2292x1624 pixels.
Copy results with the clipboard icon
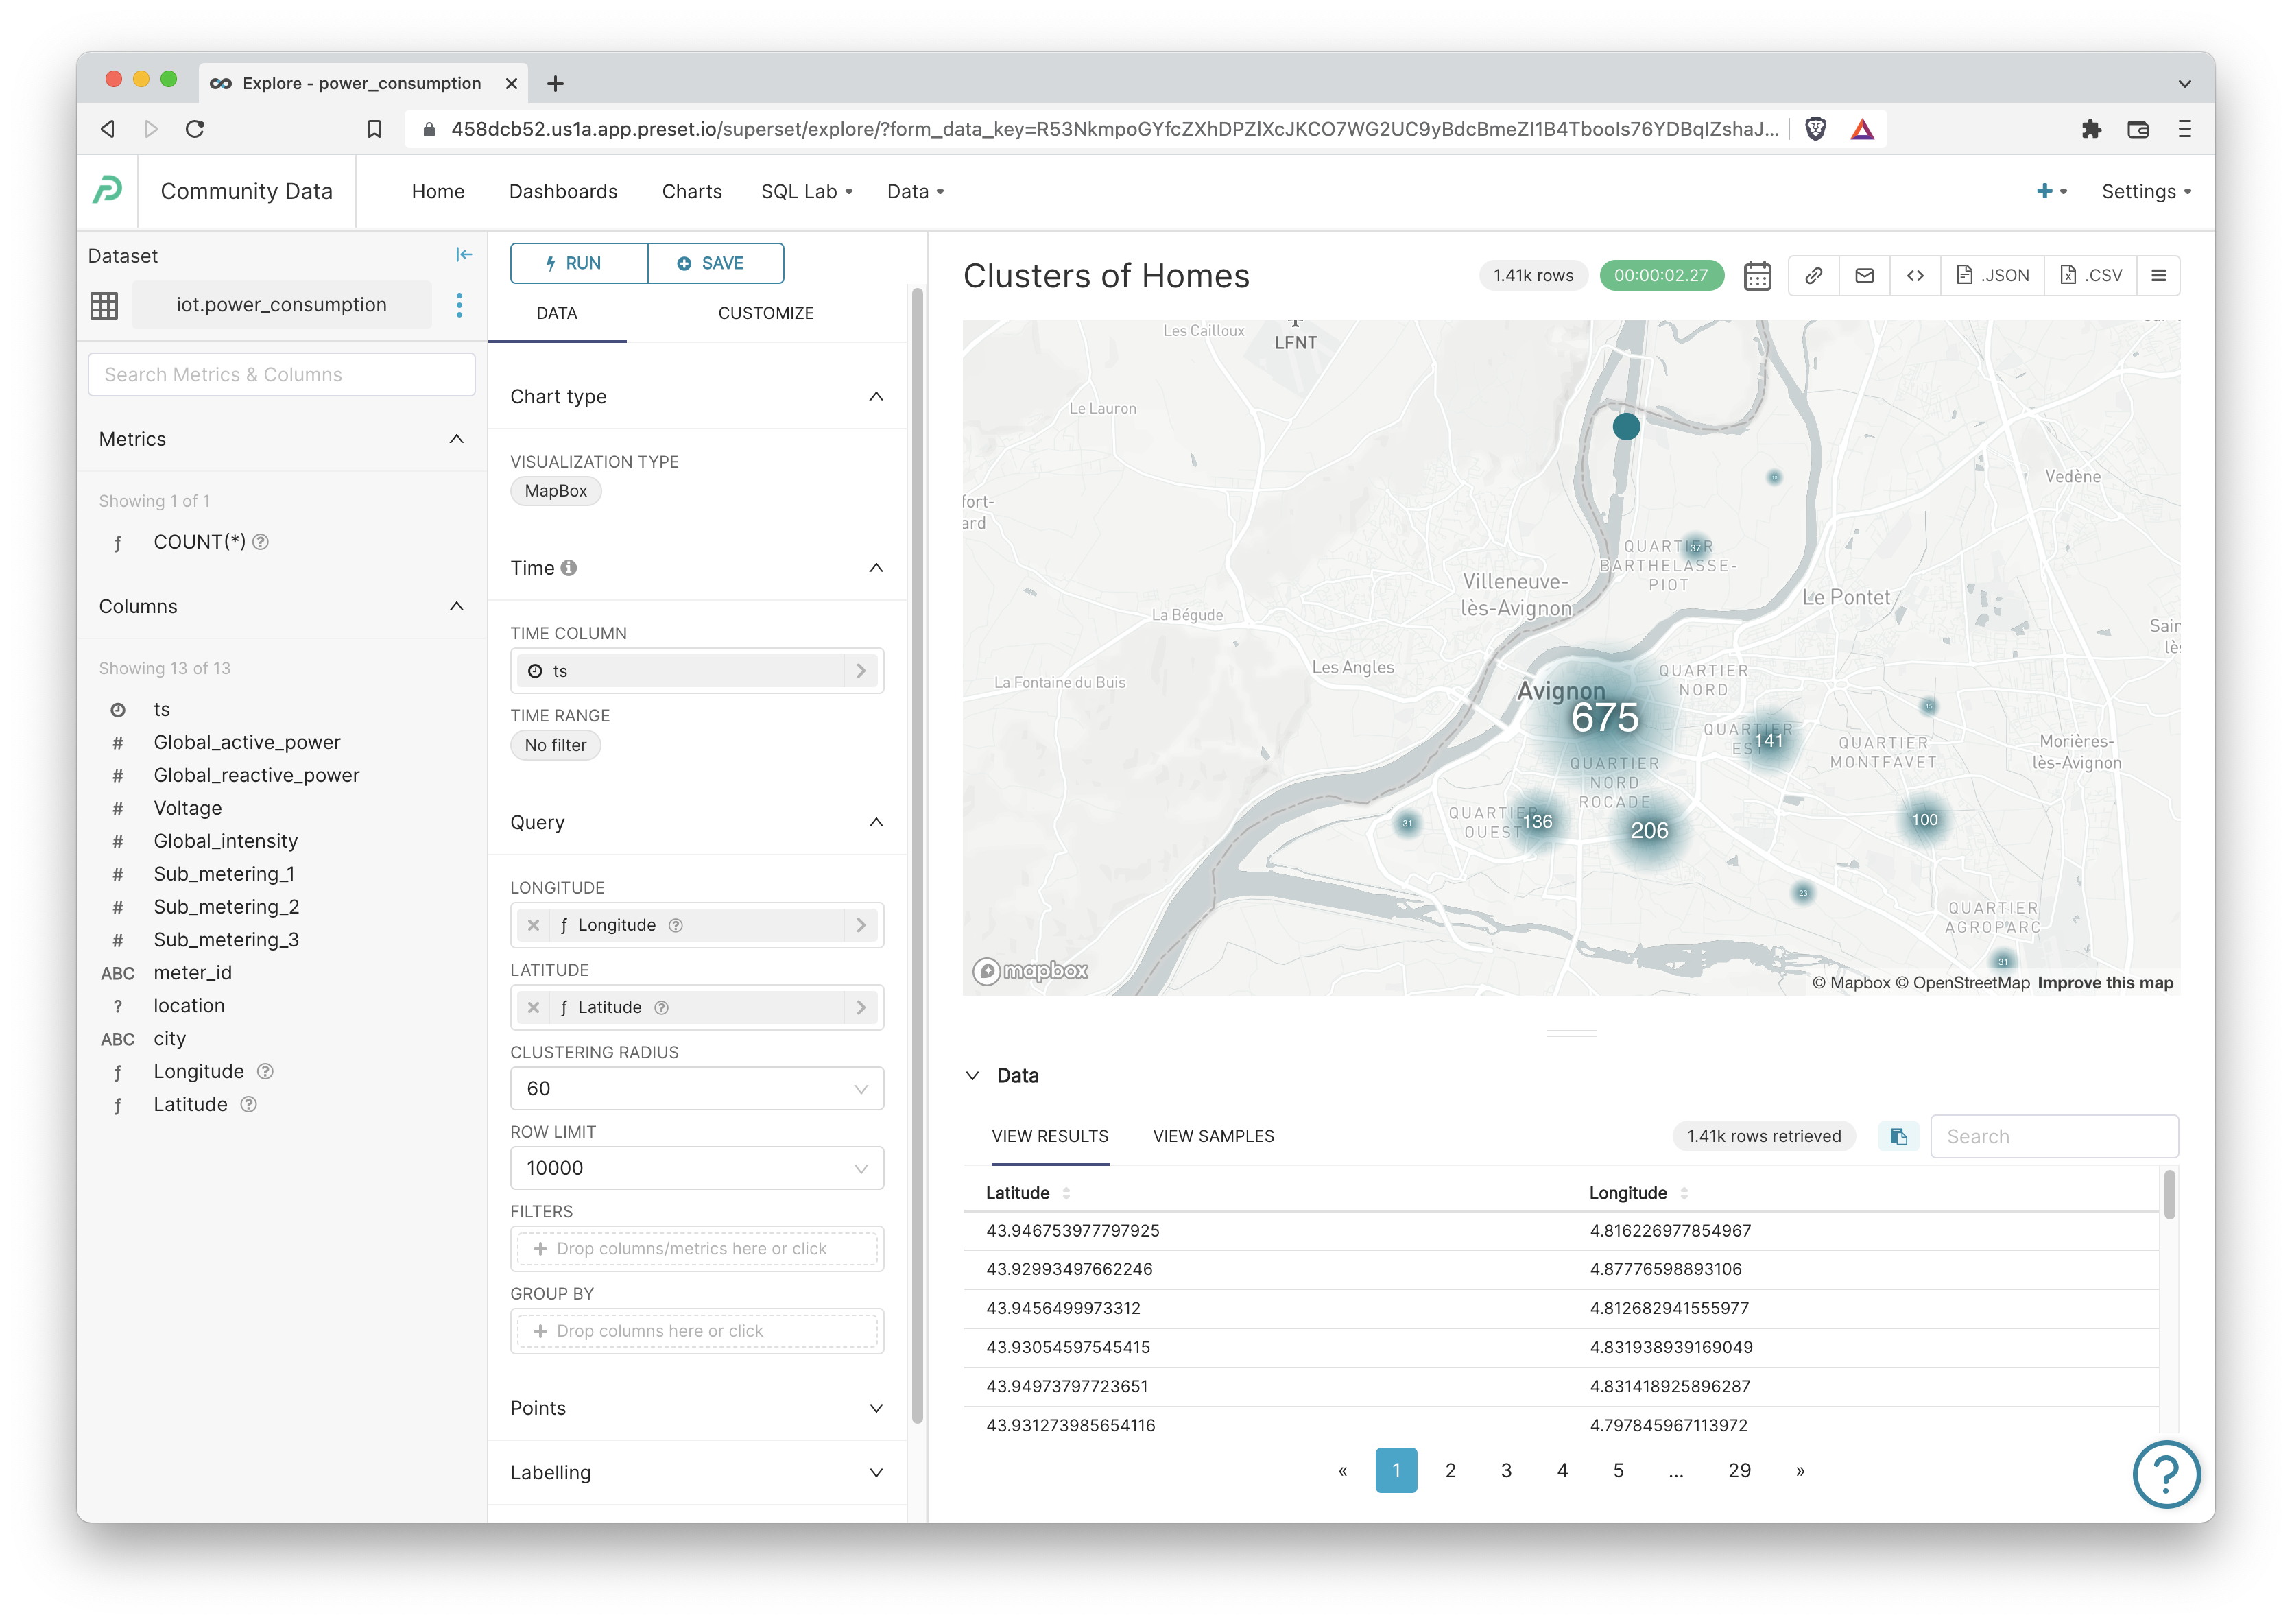tap(1899, 1136)
